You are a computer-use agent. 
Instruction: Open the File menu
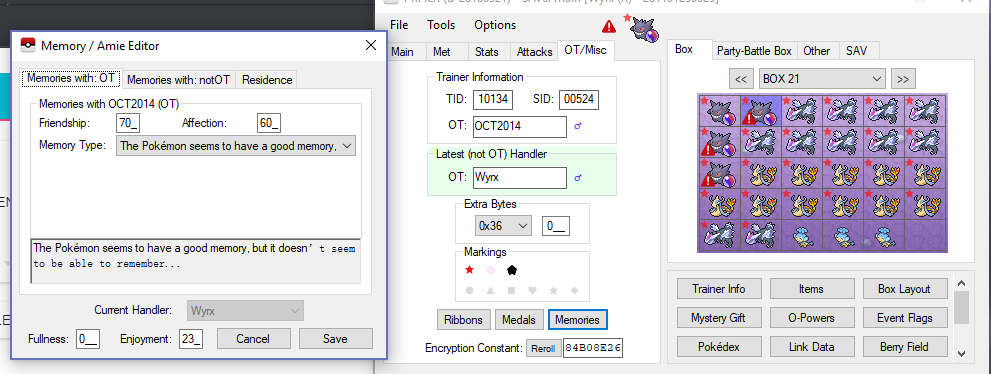click(x=399, y=25)
